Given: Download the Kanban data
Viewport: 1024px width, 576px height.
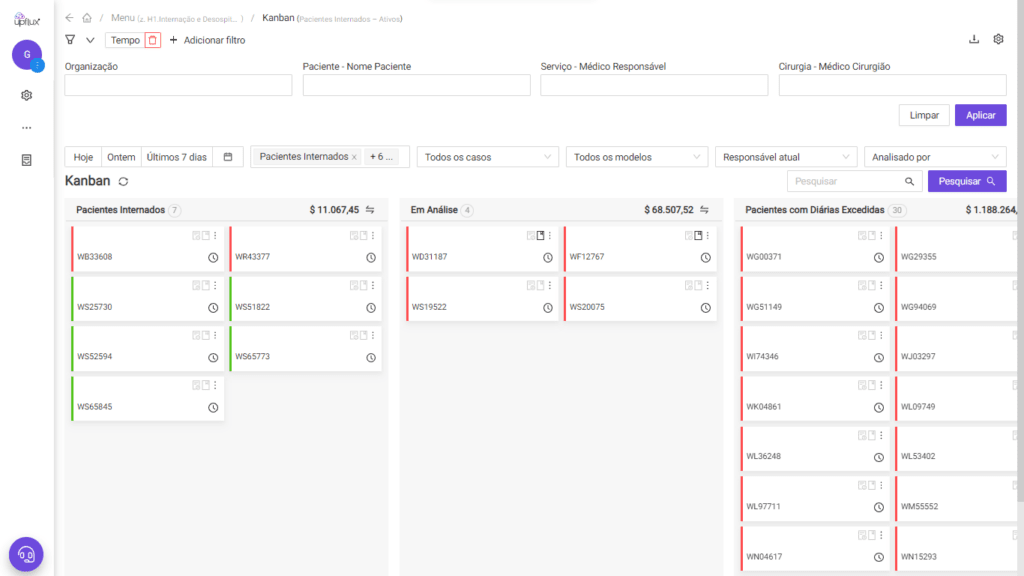Looking at the screenshot, I should point(974,40).
